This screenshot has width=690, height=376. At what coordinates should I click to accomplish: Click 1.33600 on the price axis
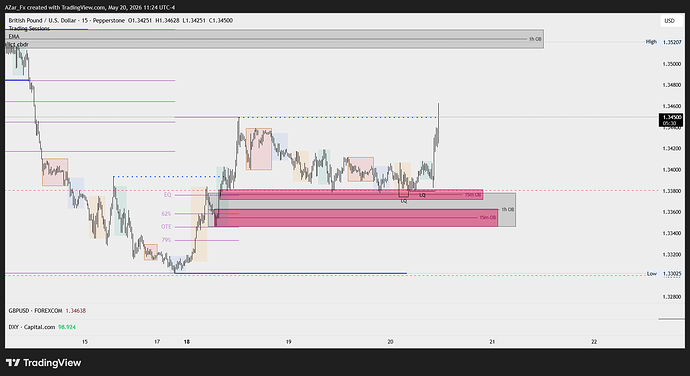pyautogui.click(x=672, y=212)
